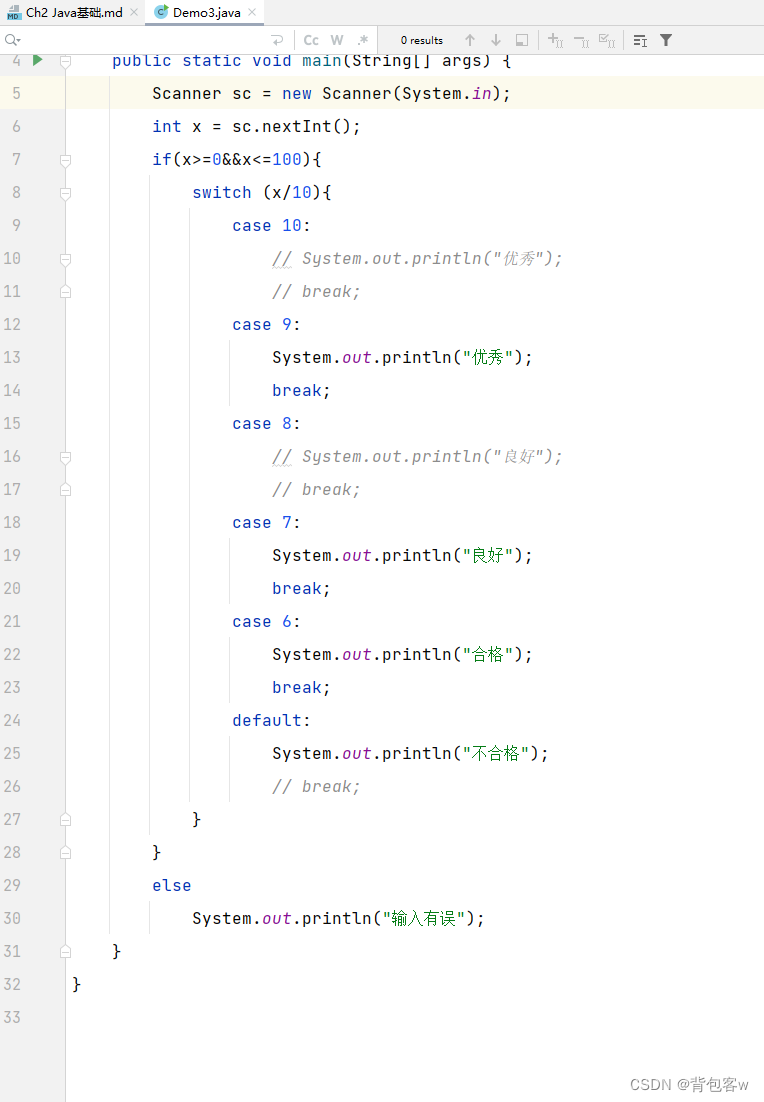Open search results in Find window
This screenshot has width=764, height=1102.
[522, 40]
